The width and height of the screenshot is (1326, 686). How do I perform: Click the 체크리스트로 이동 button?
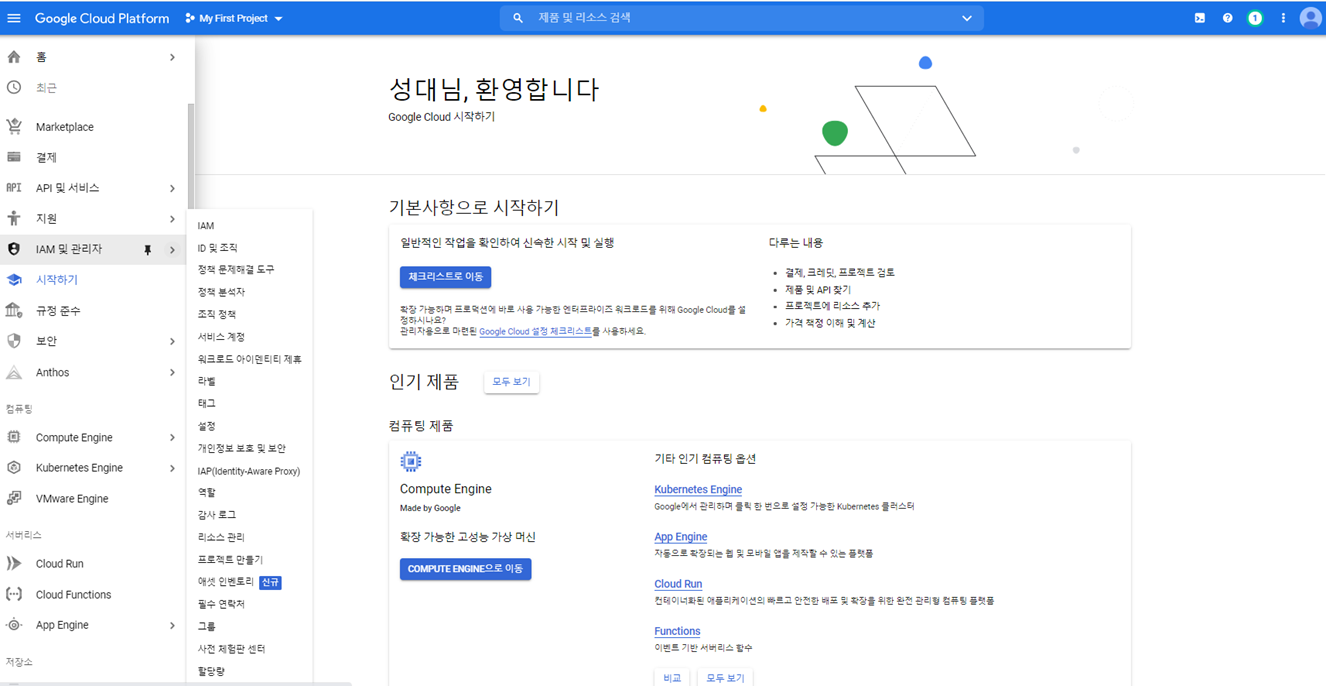point(445,277)
